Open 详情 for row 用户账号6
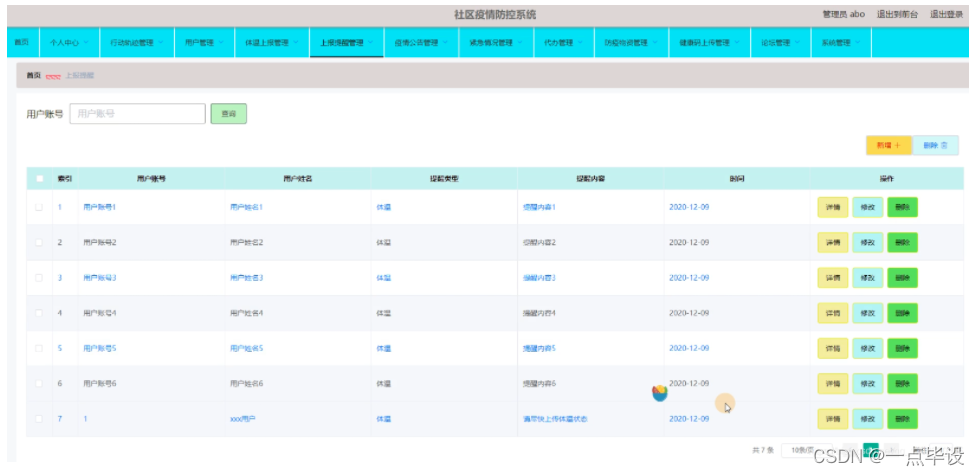The height and width of the screenshot is (476, 980). pos(832,384)
